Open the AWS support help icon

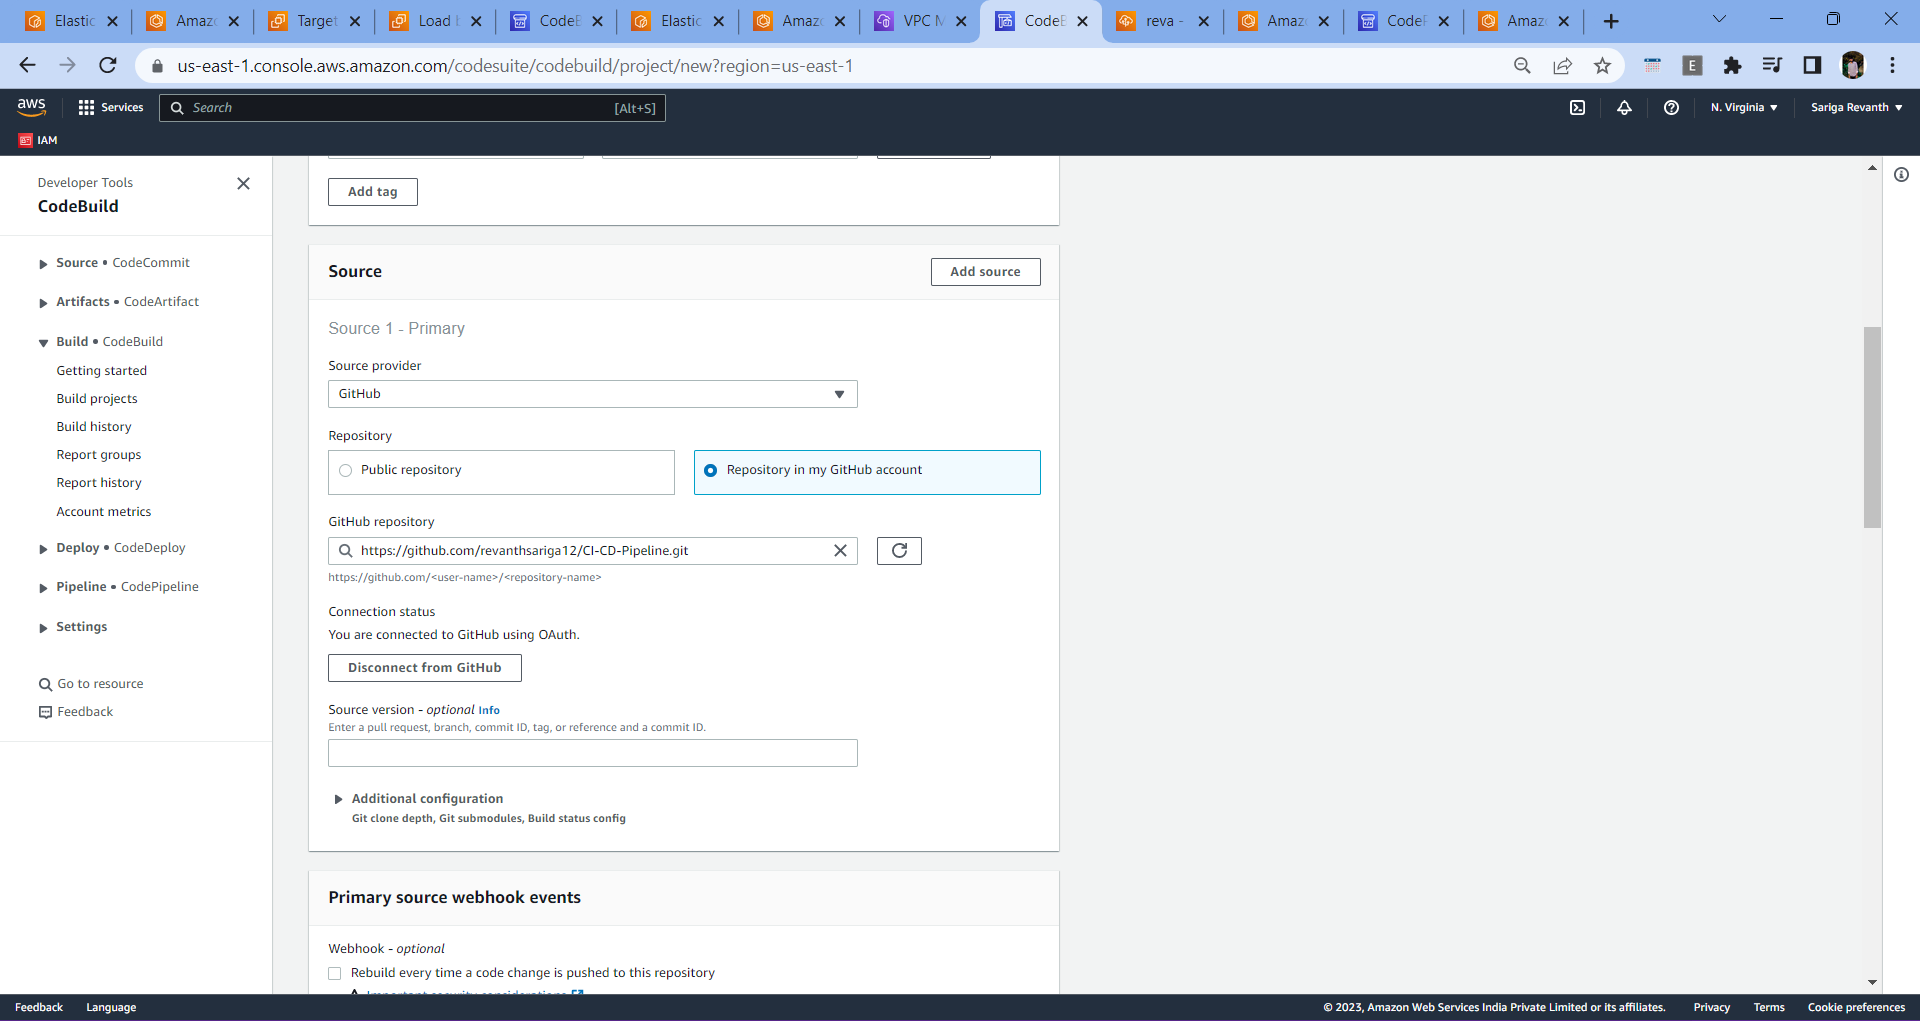point(1671,107)
